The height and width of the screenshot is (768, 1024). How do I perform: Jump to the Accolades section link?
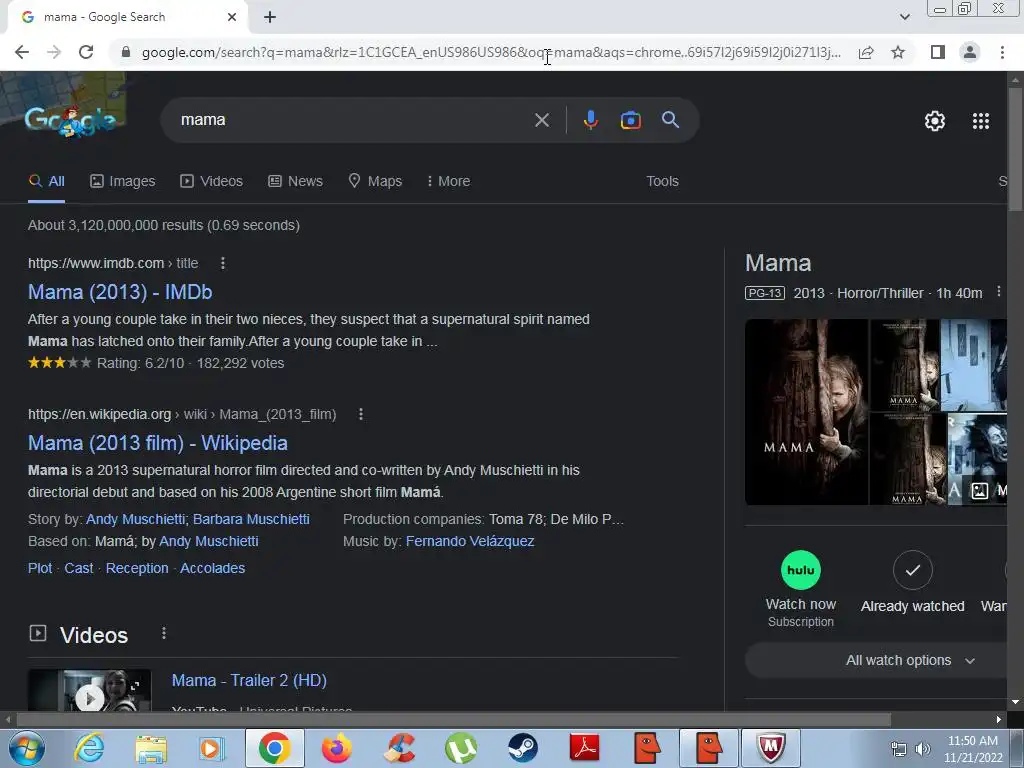tap(212, 568)
